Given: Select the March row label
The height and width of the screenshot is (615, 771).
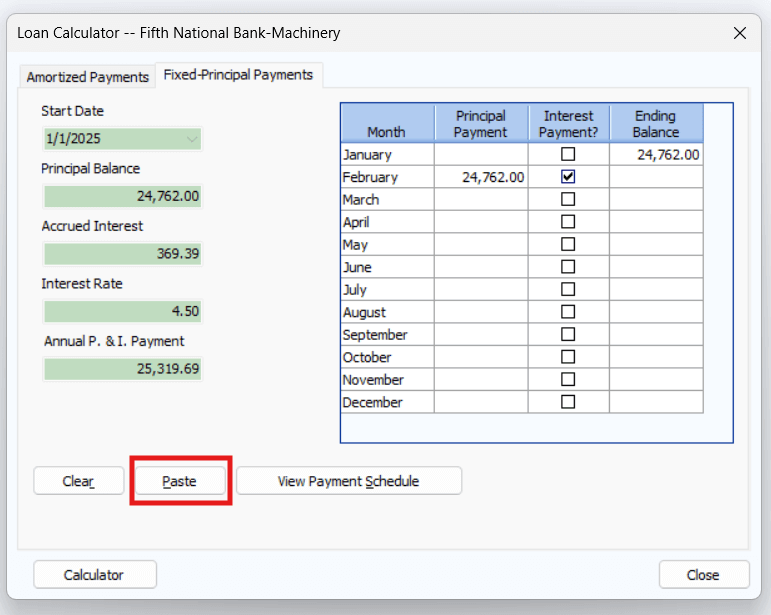Looking at the screenshot, I should pos(387,200).
